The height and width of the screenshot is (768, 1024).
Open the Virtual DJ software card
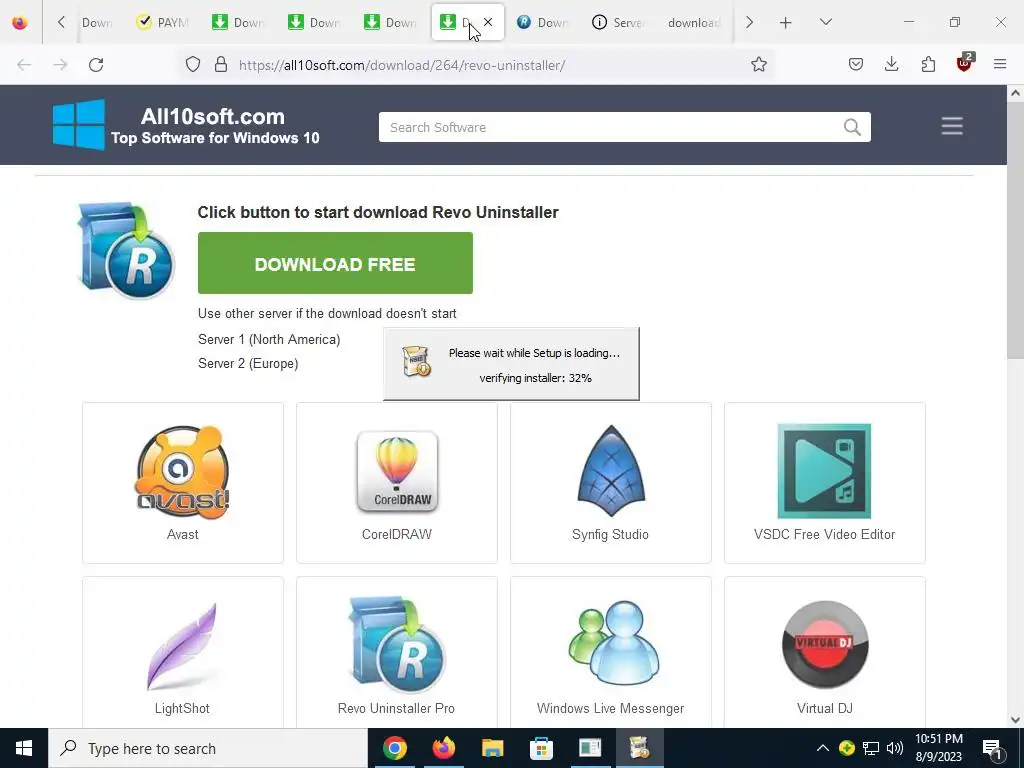pyautogui.click(x=825, y=652)
